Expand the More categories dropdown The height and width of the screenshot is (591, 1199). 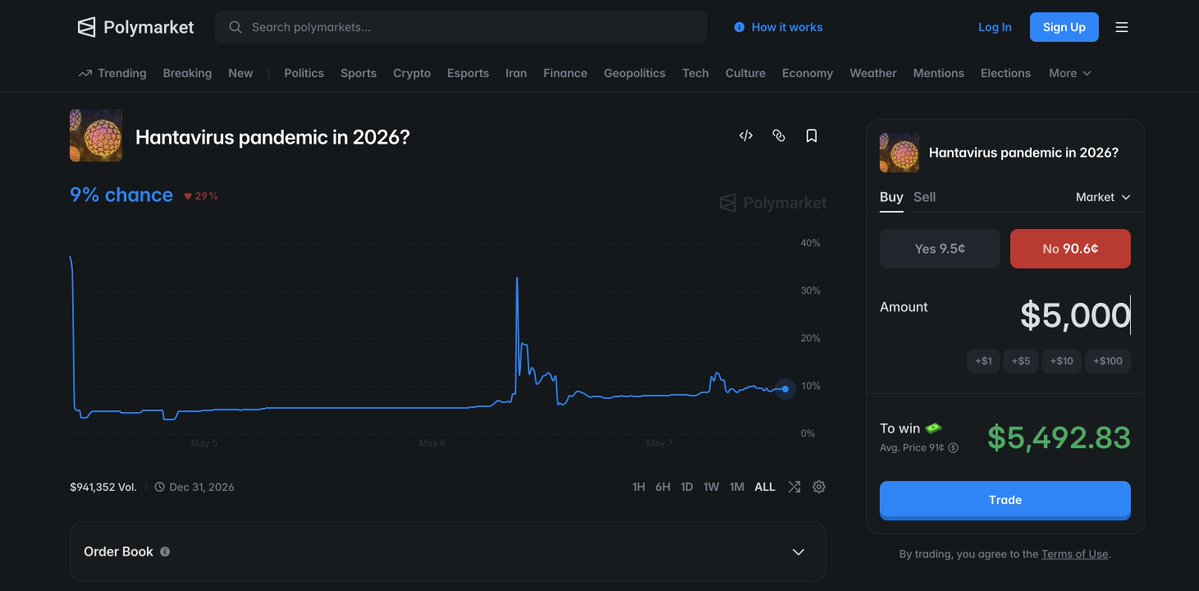1070,73
